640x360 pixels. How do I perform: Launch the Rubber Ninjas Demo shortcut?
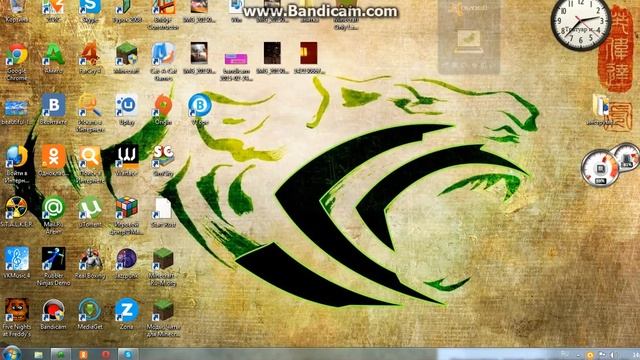pyautogui.click(x=53, y=259)
